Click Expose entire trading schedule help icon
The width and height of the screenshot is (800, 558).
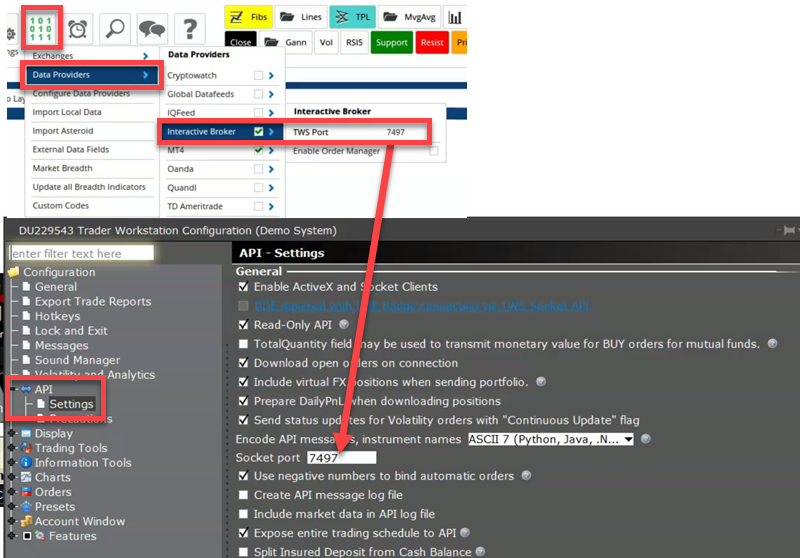[464, 532]
